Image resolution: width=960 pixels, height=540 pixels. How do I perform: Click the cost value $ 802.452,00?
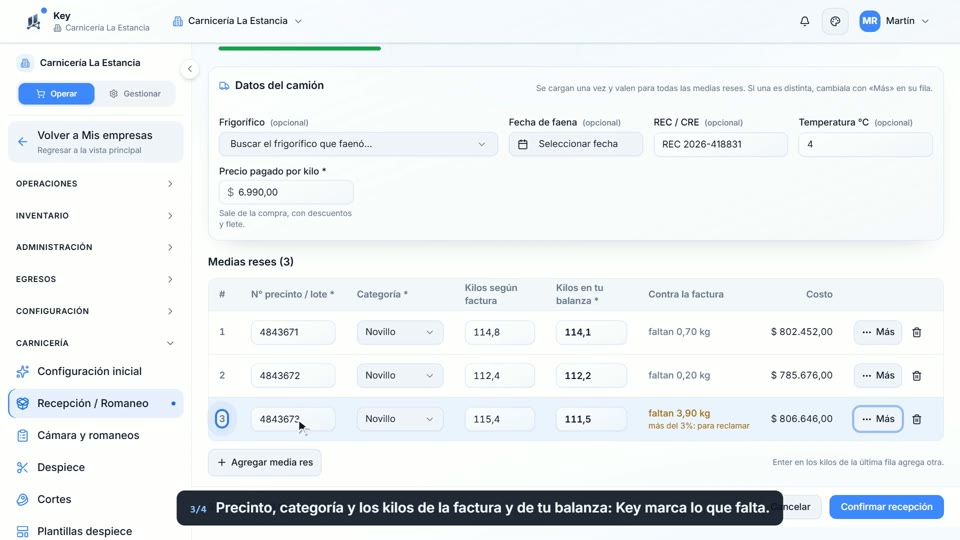pyautogui.click(x=801, y=332)
